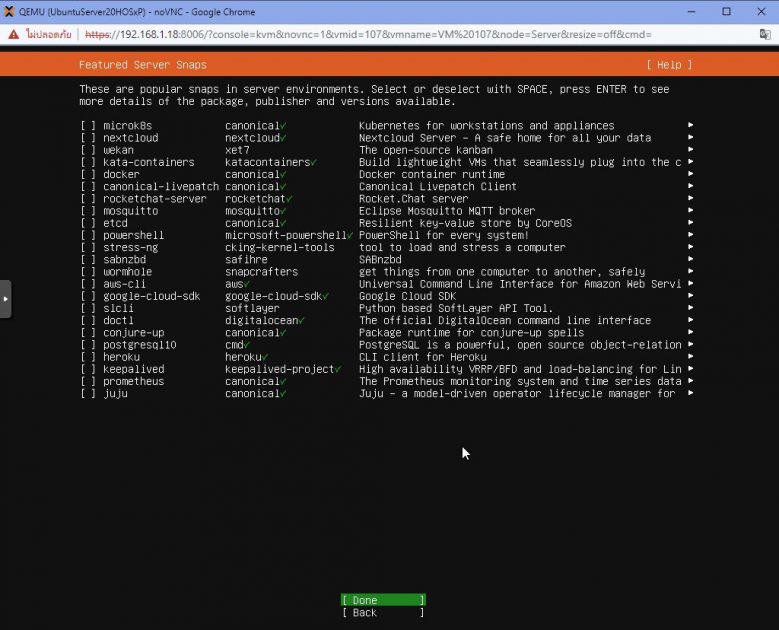Click the verified checkmark beside aws publisher
Viewport: 779px width, 630px height.
246,285
